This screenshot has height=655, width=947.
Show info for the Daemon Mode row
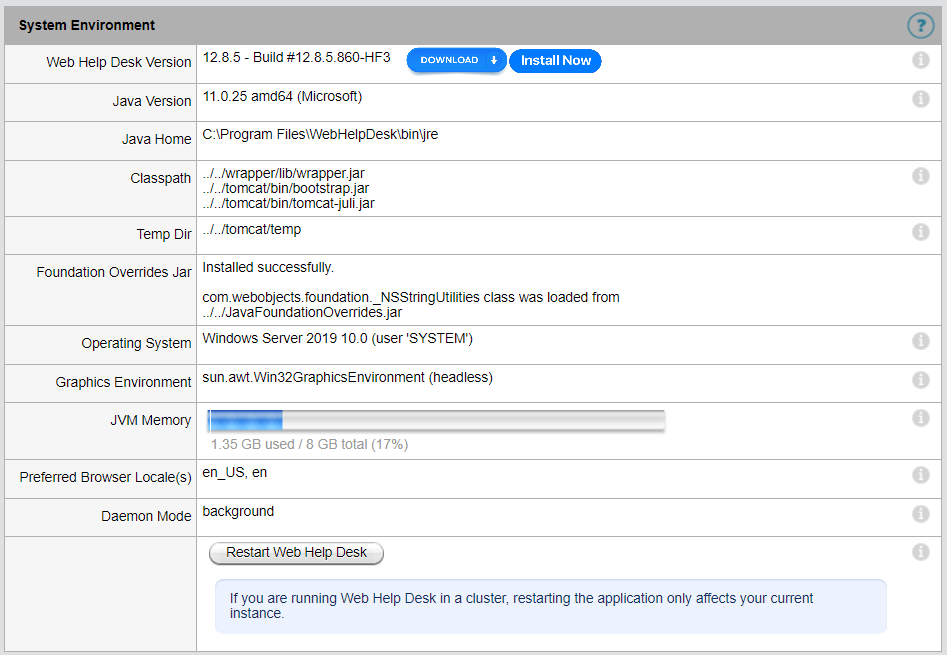920,514
